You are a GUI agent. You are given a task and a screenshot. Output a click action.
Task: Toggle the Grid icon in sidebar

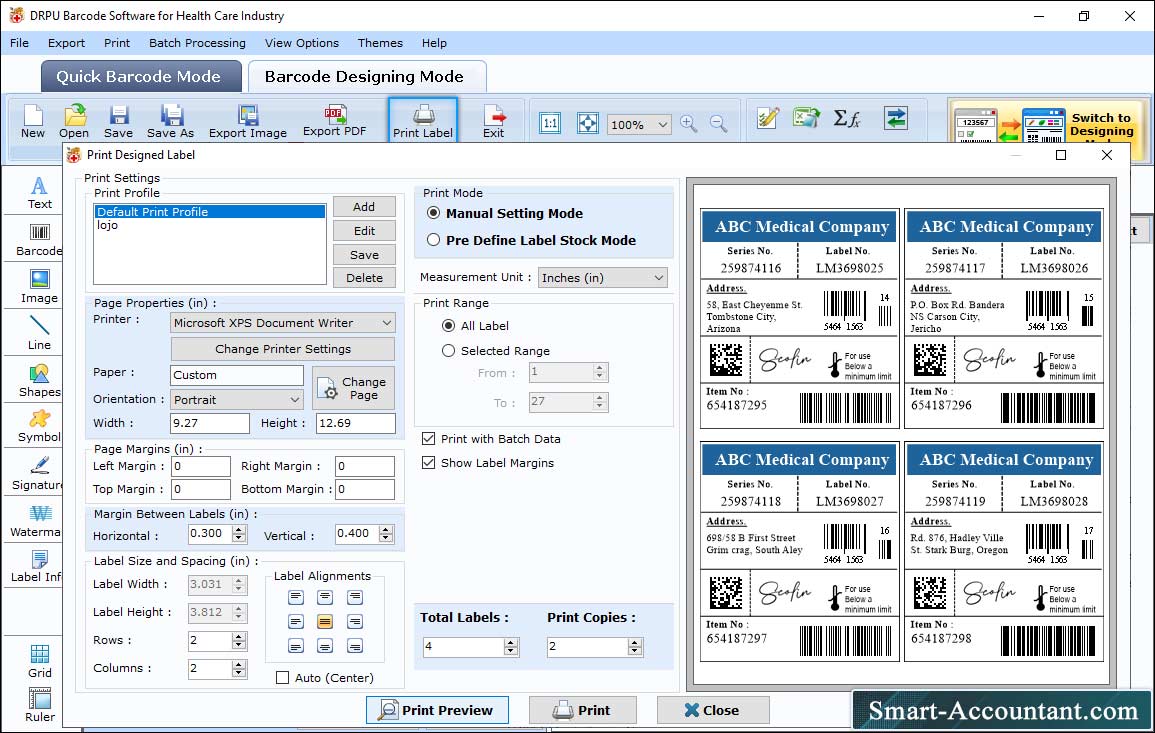point(40,661)
